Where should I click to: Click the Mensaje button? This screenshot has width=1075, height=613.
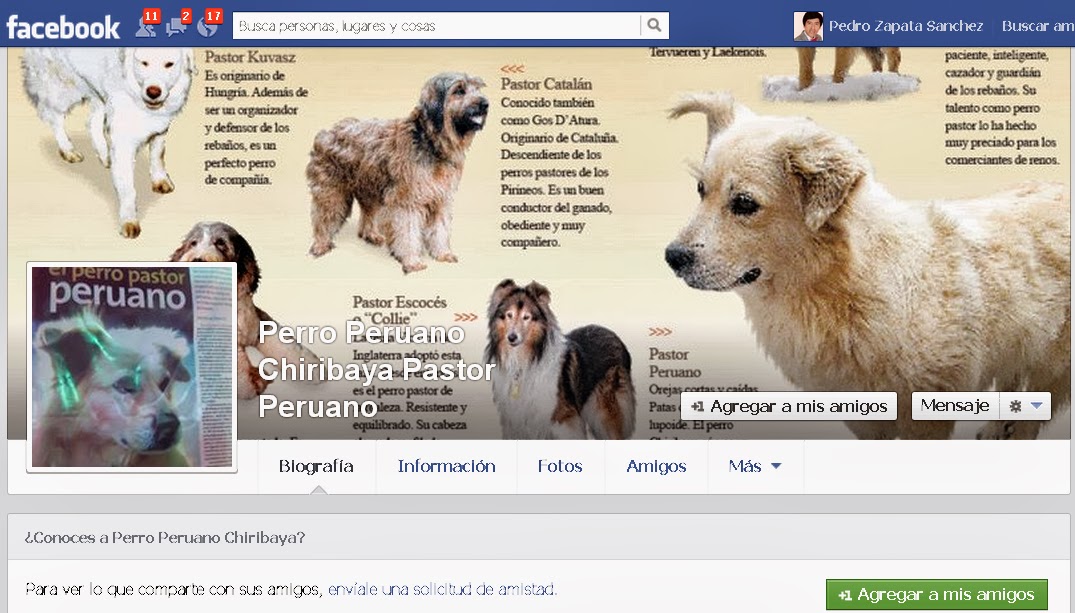(x=955, y=406)
